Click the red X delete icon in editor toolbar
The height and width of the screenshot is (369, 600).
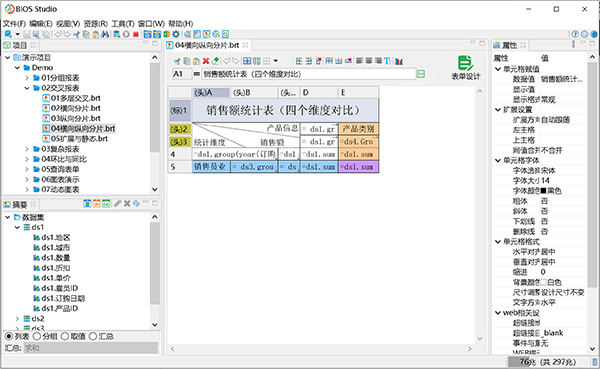206,61
